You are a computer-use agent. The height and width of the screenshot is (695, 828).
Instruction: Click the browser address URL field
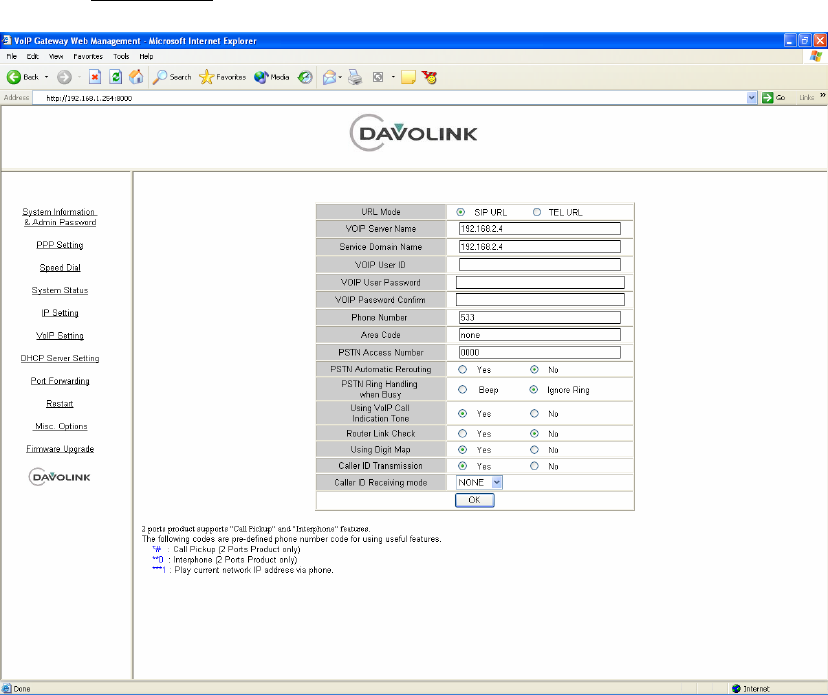(x=390, y=98)
